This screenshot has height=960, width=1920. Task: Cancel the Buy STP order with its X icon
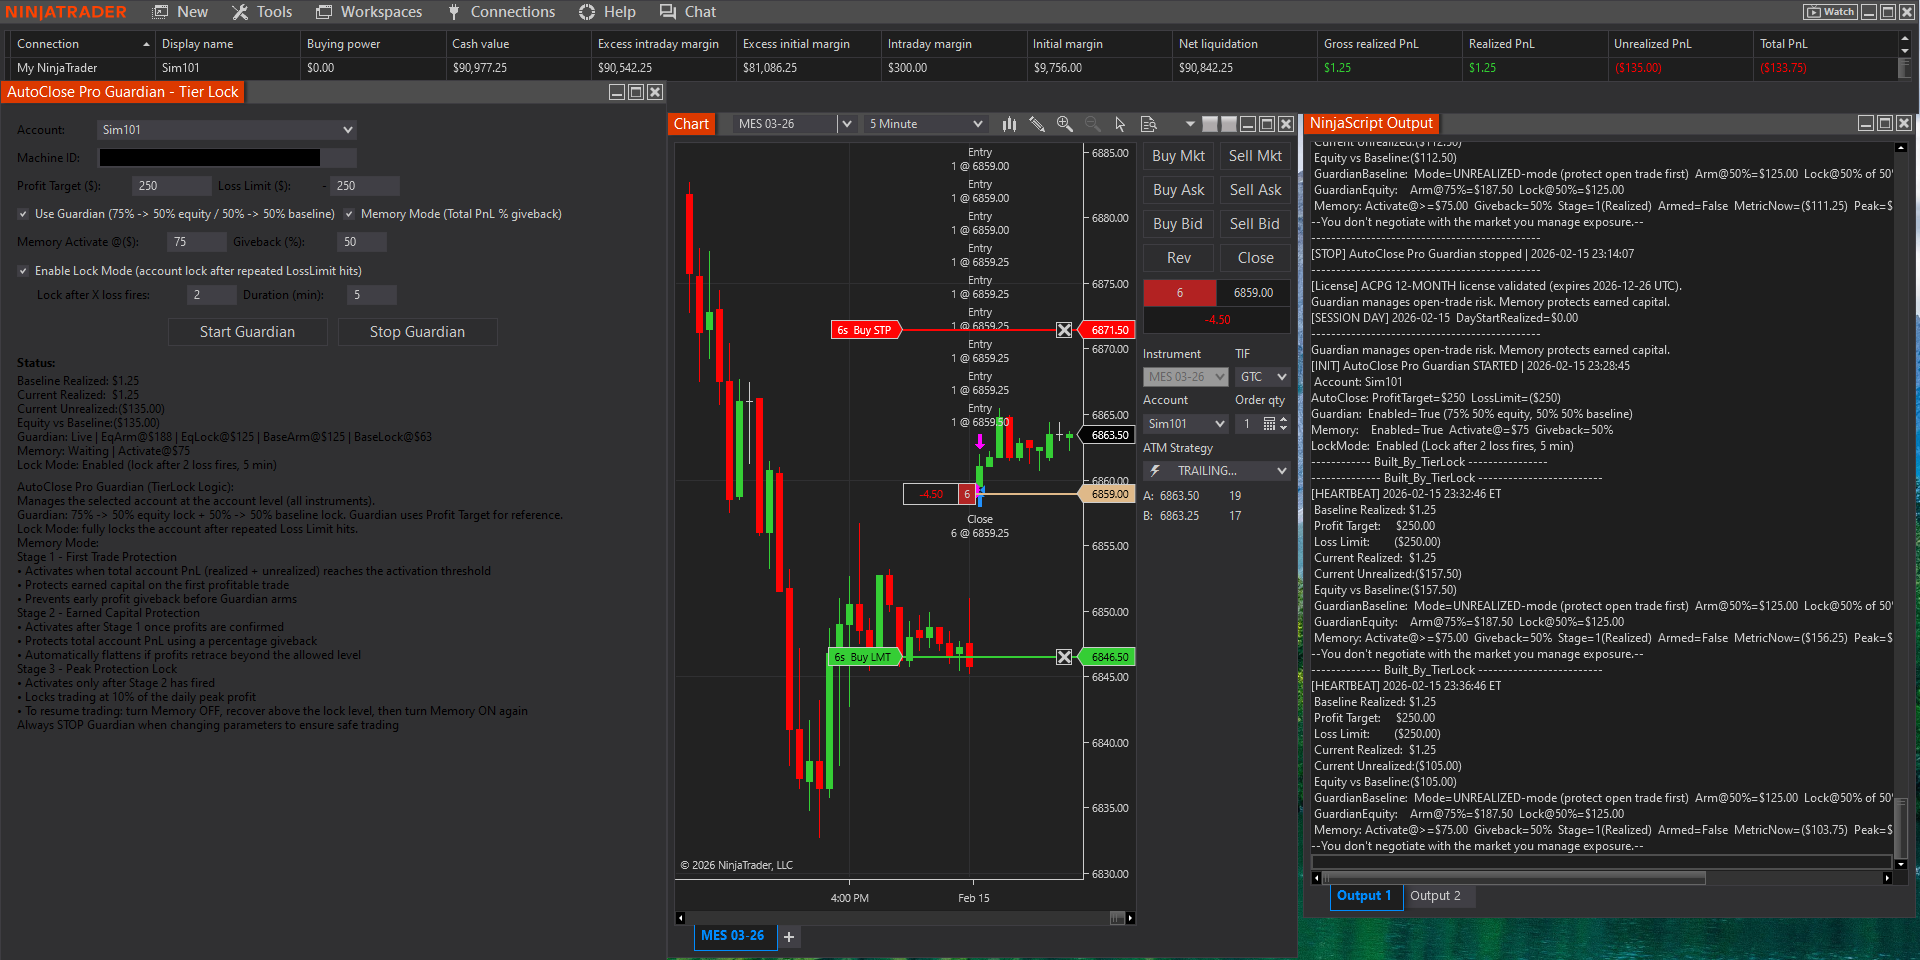1064,329
